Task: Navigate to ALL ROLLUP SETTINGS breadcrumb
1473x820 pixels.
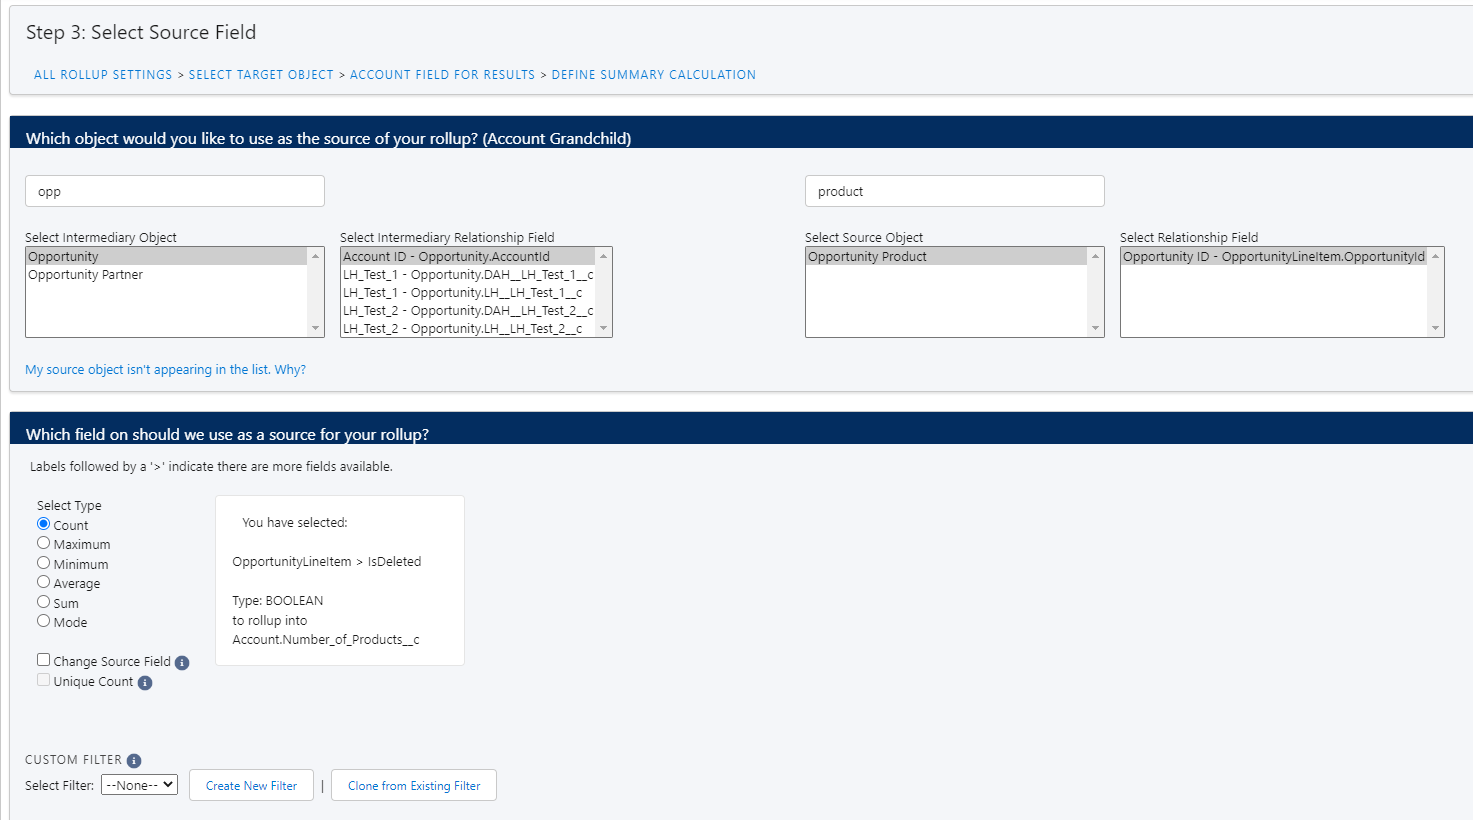Action: (x=102, y=74)
